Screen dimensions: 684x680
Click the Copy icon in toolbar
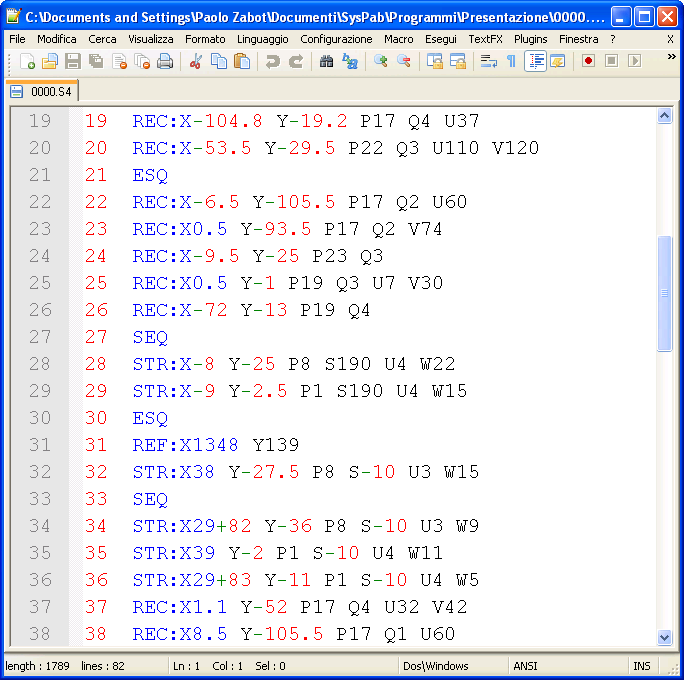[219, 61]
